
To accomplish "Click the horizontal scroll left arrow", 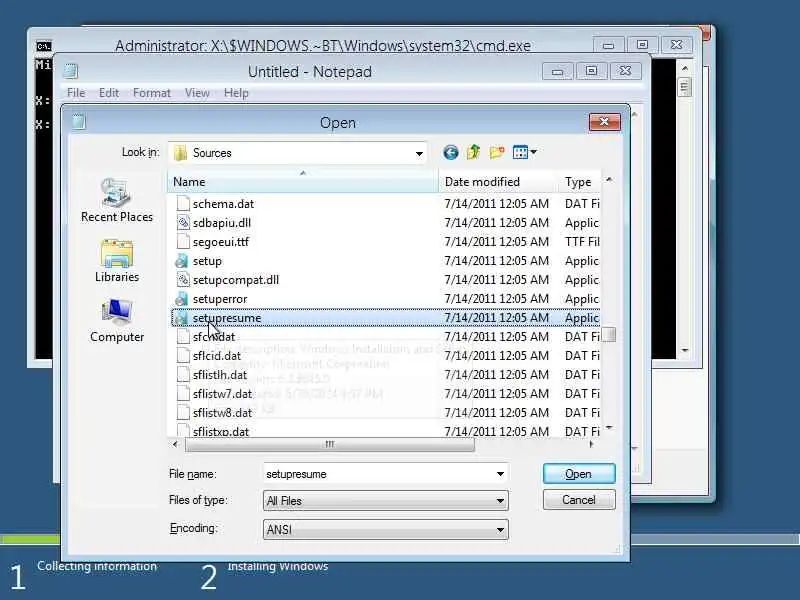I will coord(176,444).
